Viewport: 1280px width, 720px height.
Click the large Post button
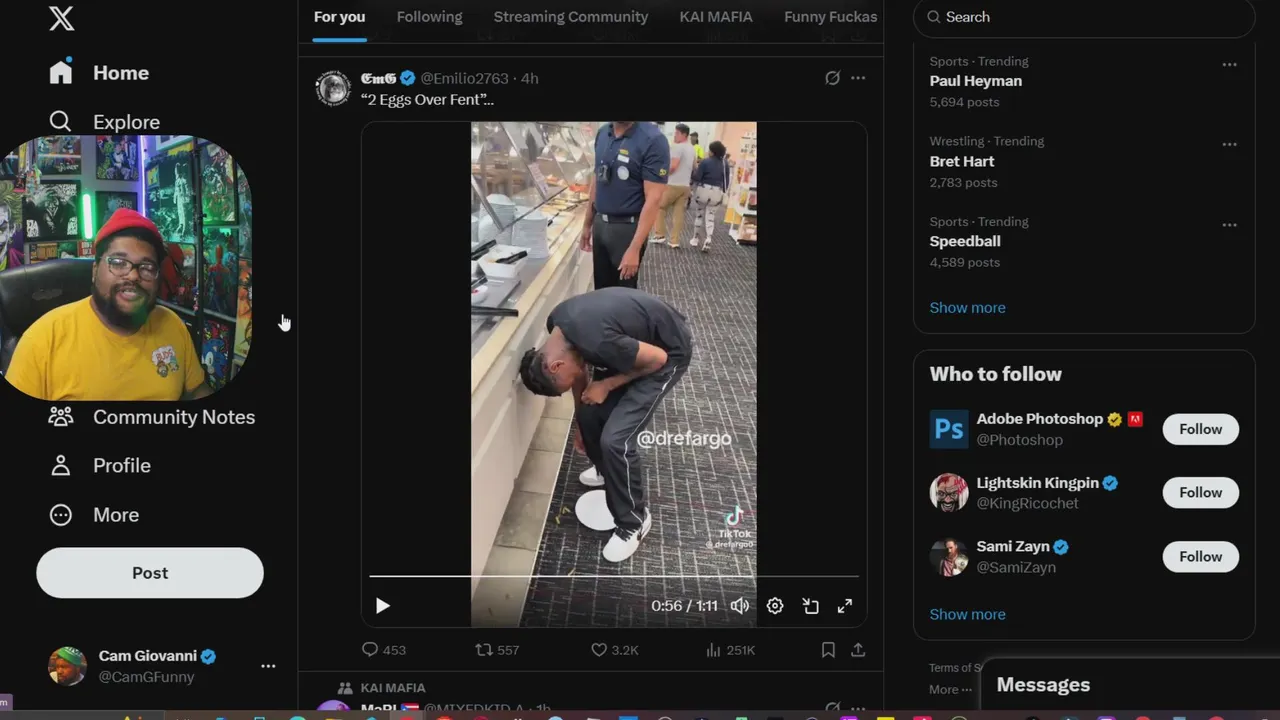pyautogui.click(x=150, y=573)
